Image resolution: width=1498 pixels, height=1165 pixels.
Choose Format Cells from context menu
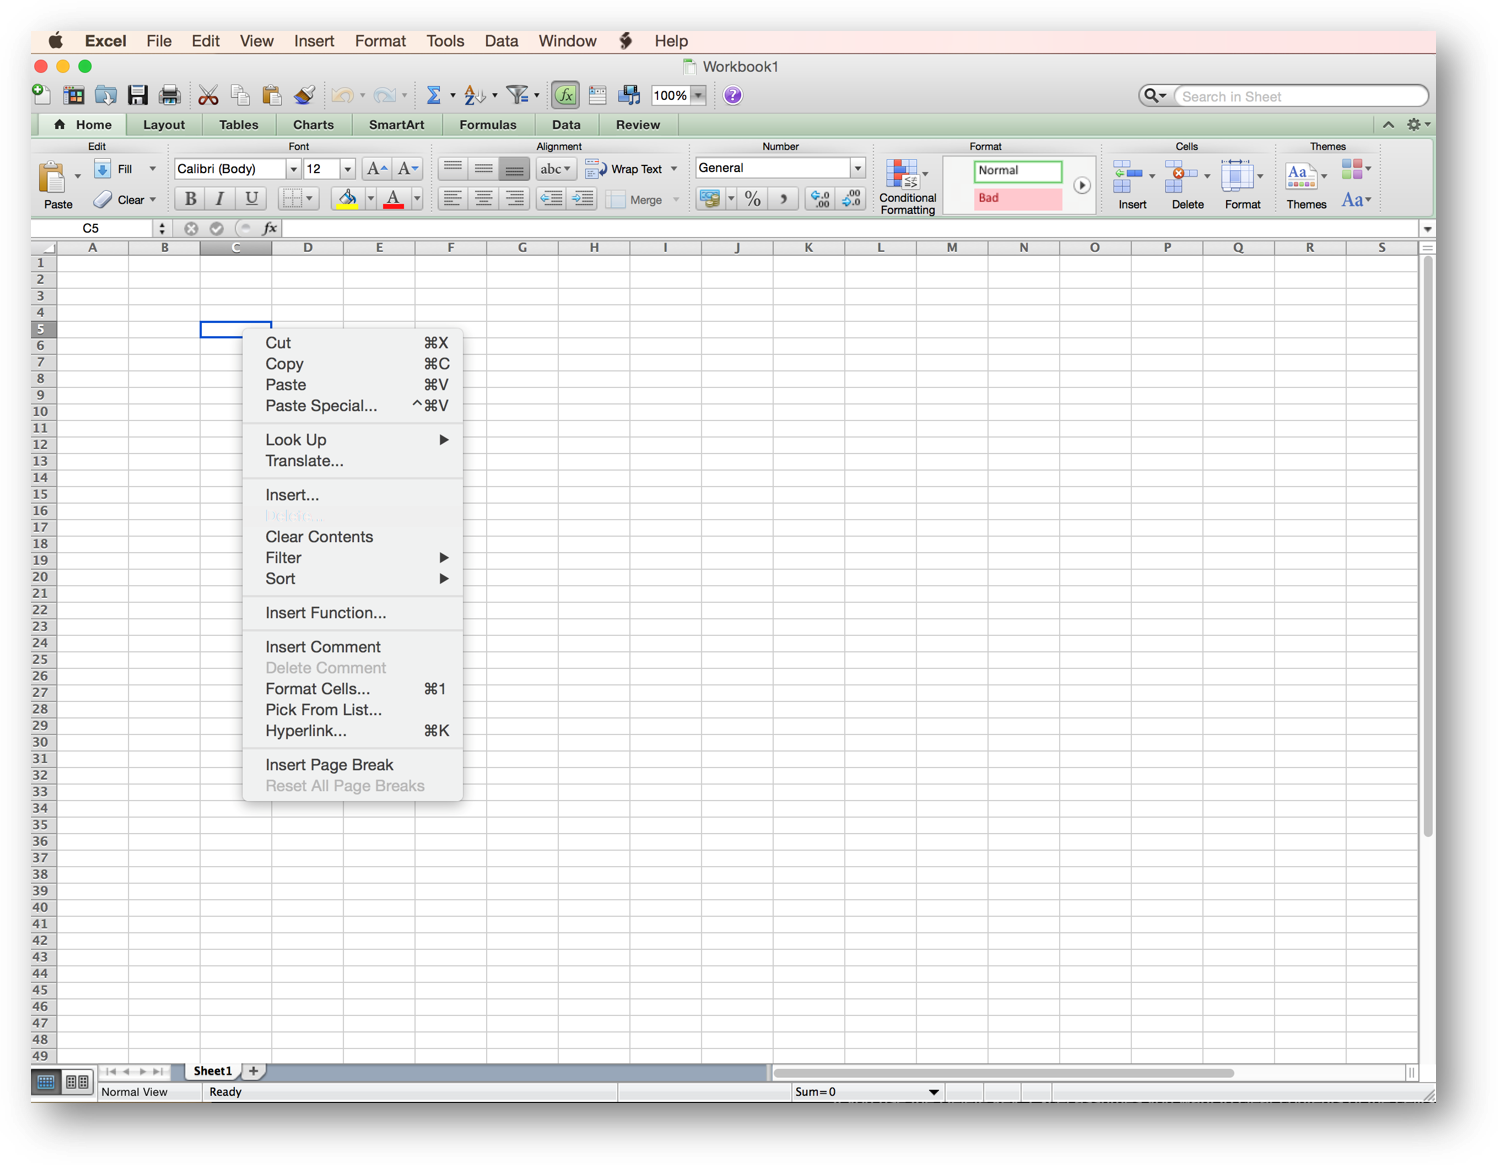point(317,689)
